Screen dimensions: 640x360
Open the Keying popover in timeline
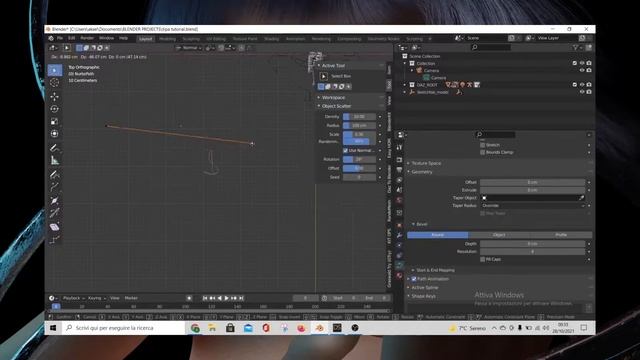click(97, 298)
